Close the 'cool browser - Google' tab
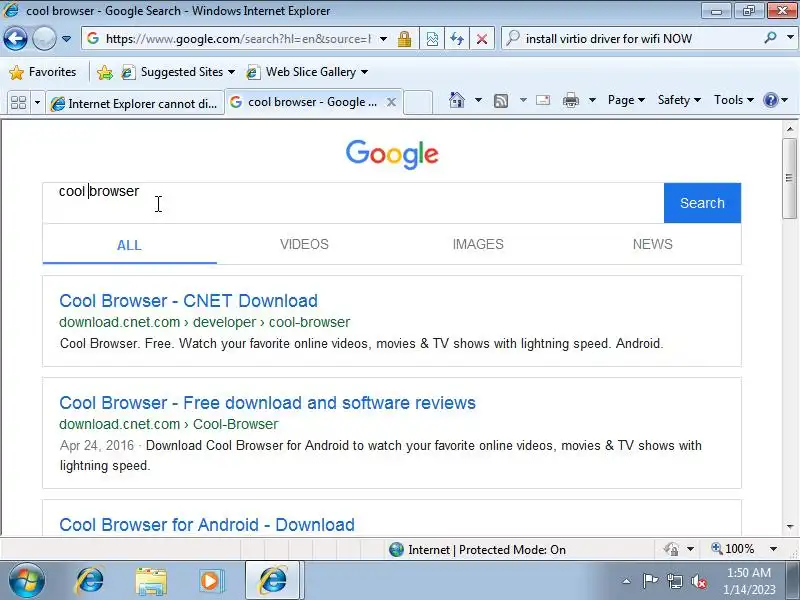This screenshot has height=600, width=800. pyautogui.click(x=391, y=102)
